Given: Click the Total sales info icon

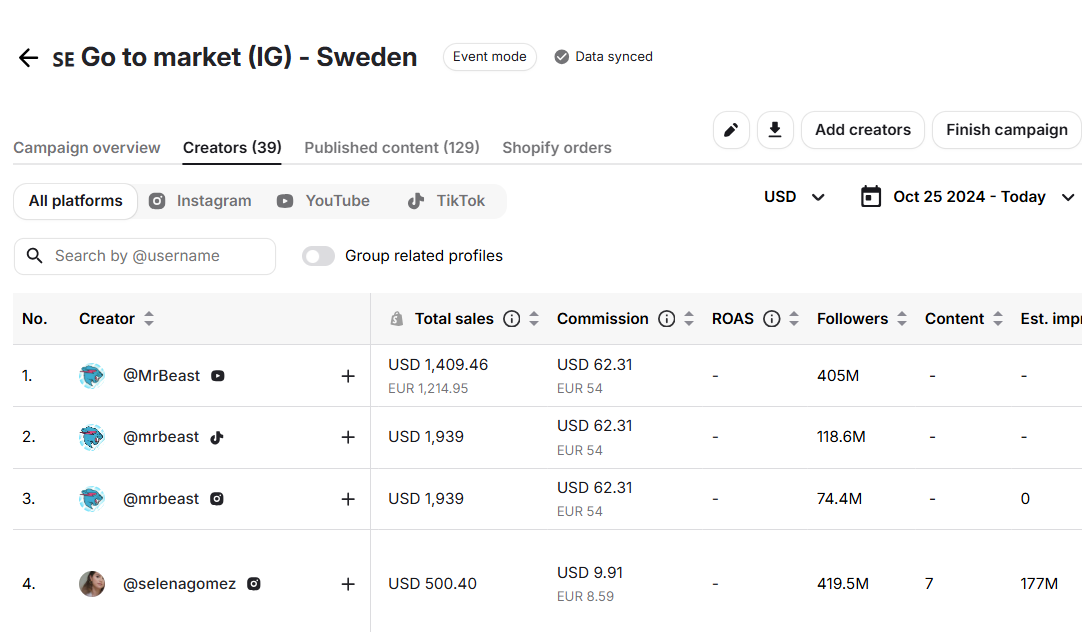Looking at the screenshot, I should (x=512, y=319).
